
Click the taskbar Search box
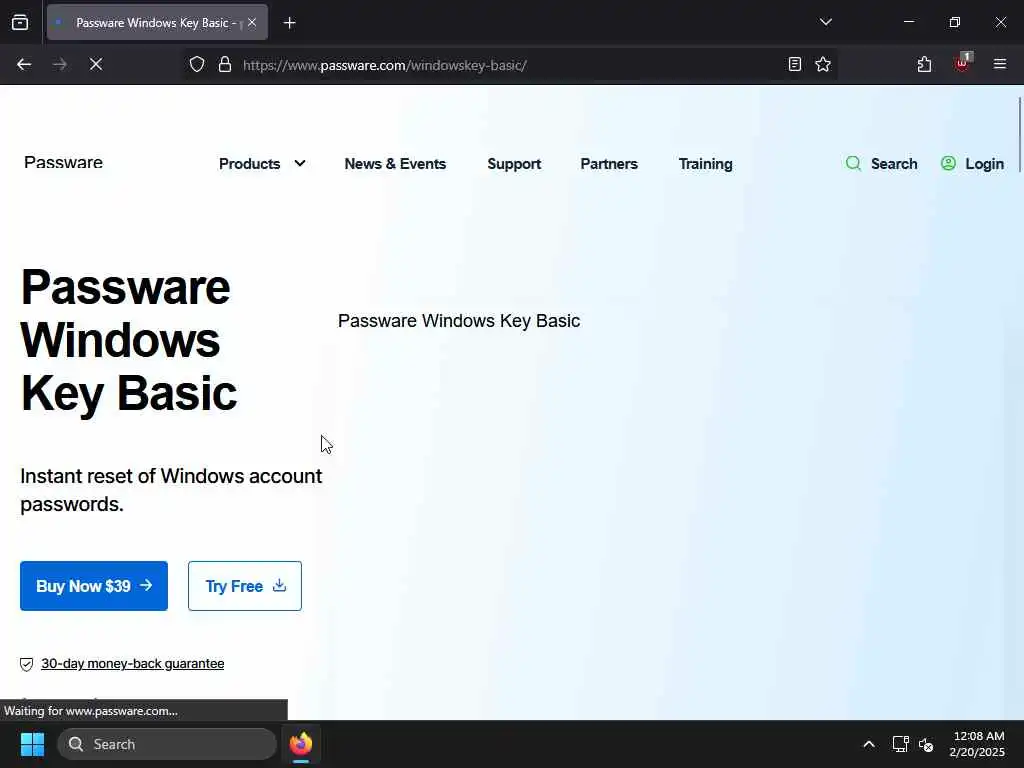point(167,744)
